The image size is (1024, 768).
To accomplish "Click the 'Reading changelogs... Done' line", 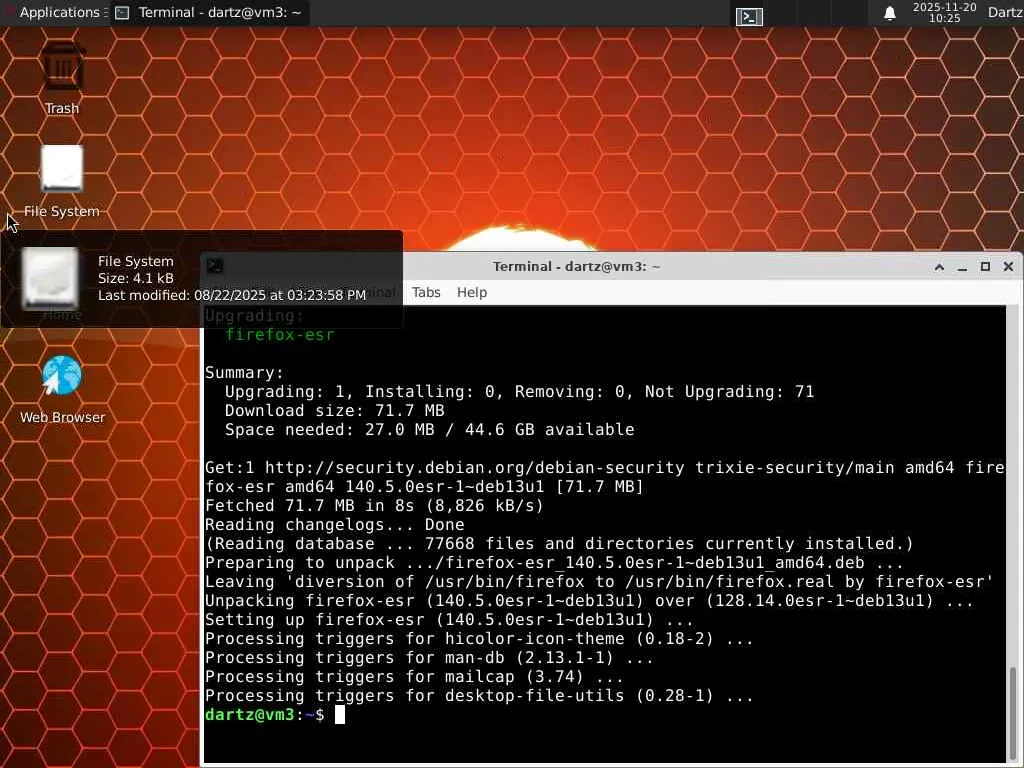I will click(x=334, y=524).
